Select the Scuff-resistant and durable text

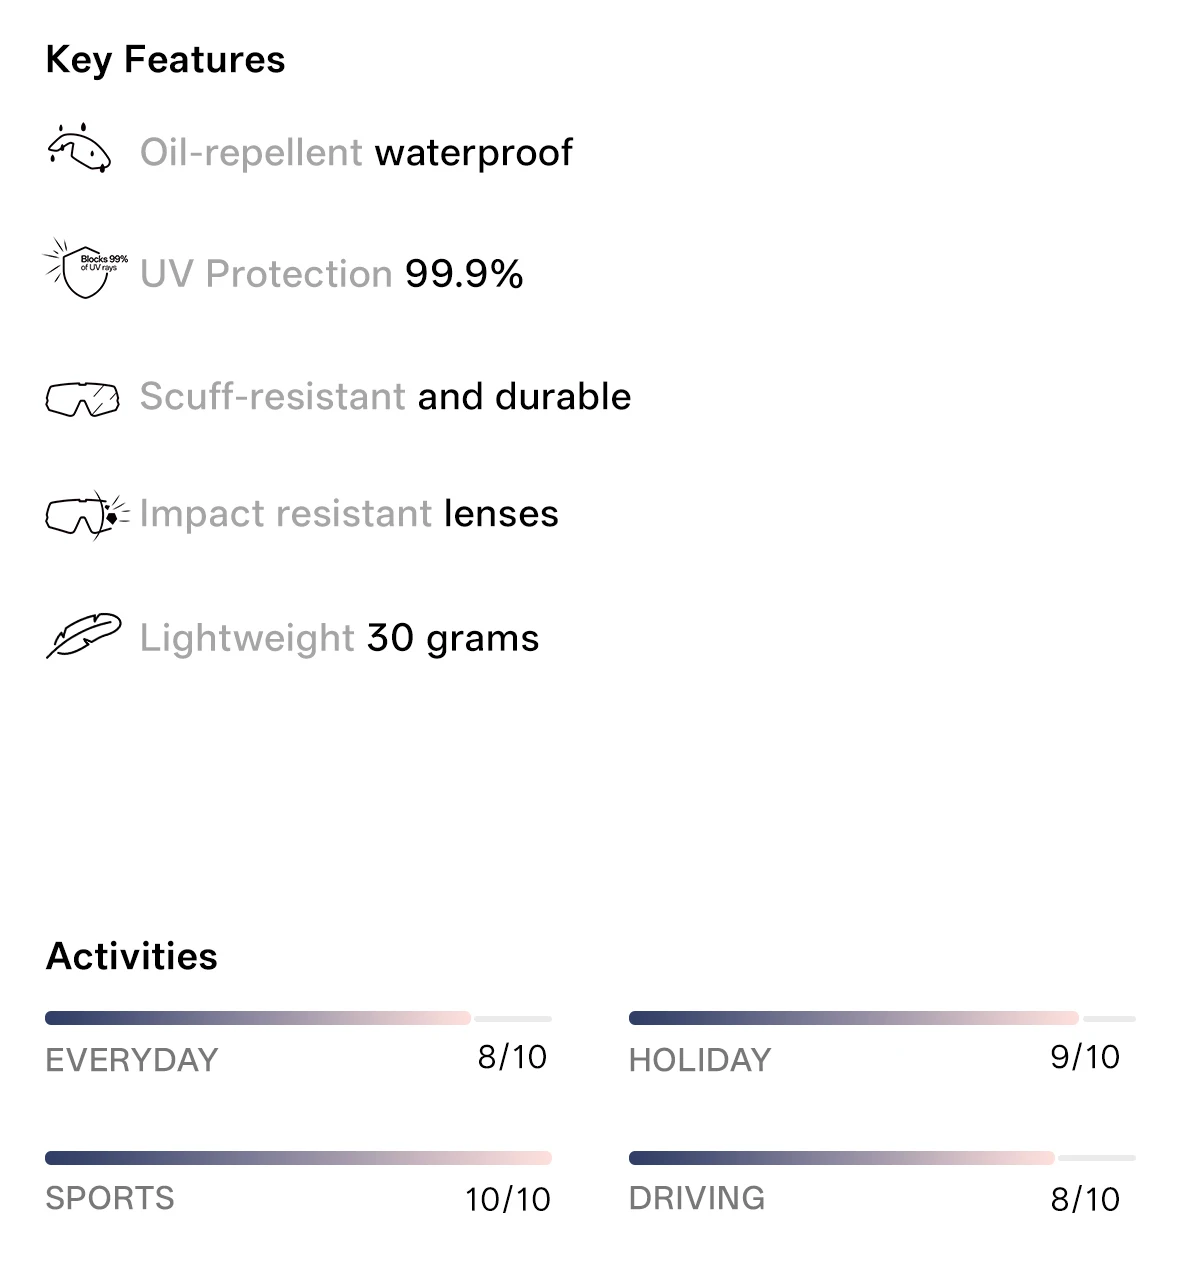pos(385,397)
